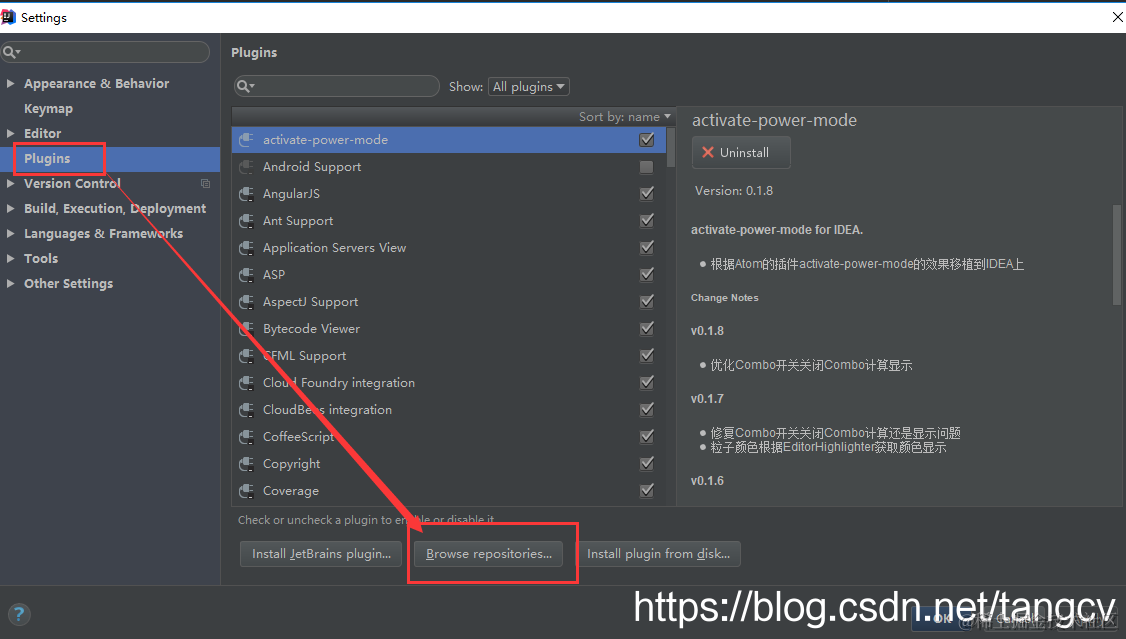This screenshot has width=1126, height=639.
Task: Click the AngularJS plugin icon
Action: click(246, 194)
